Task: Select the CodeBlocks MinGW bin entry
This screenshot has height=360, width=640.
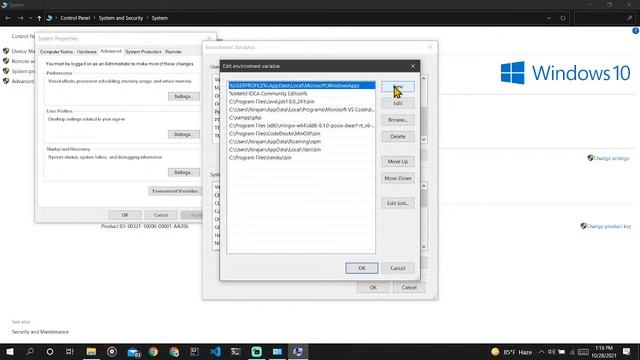Action: tap(302, 133)
